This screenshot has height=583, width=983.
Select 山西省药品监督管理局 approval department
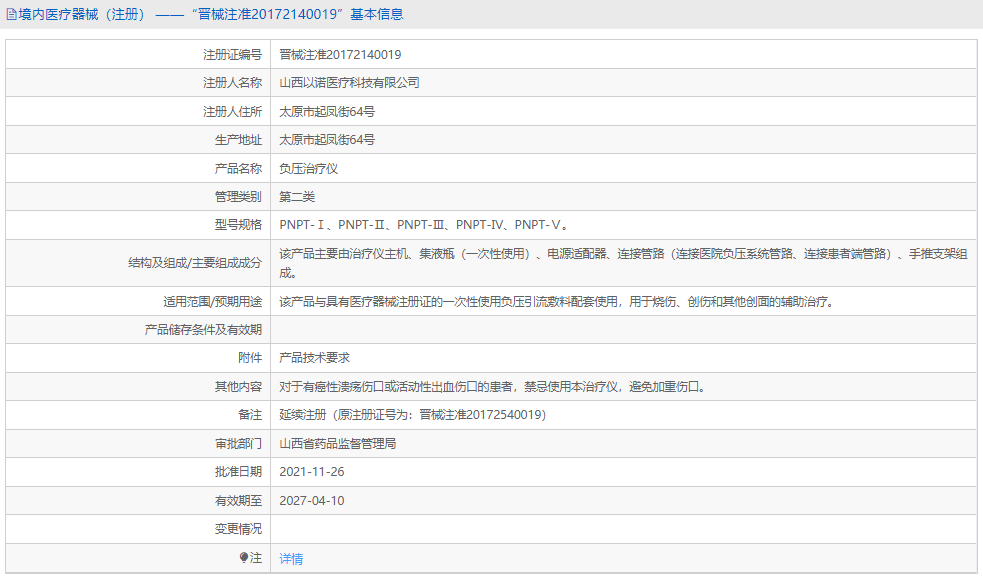(337, 444)
